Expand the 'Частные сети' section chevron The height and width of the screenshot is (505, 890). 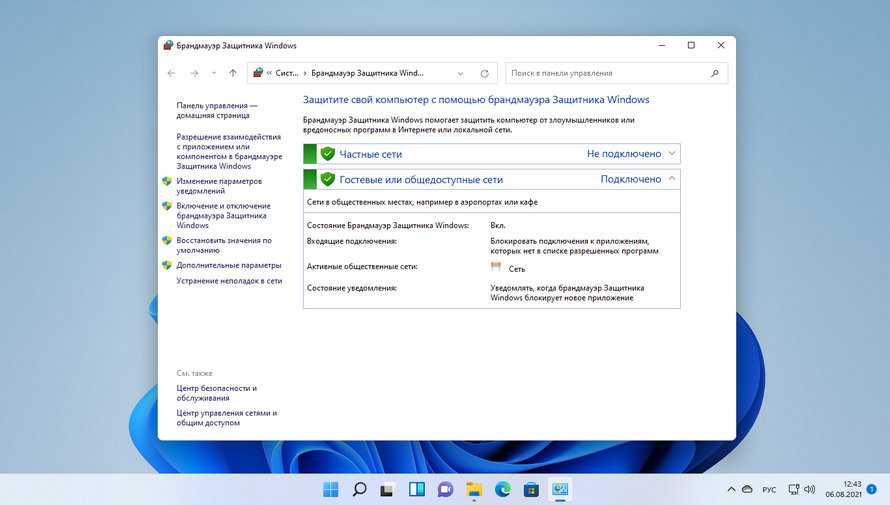pyautogui.click(x=672, y=153)
